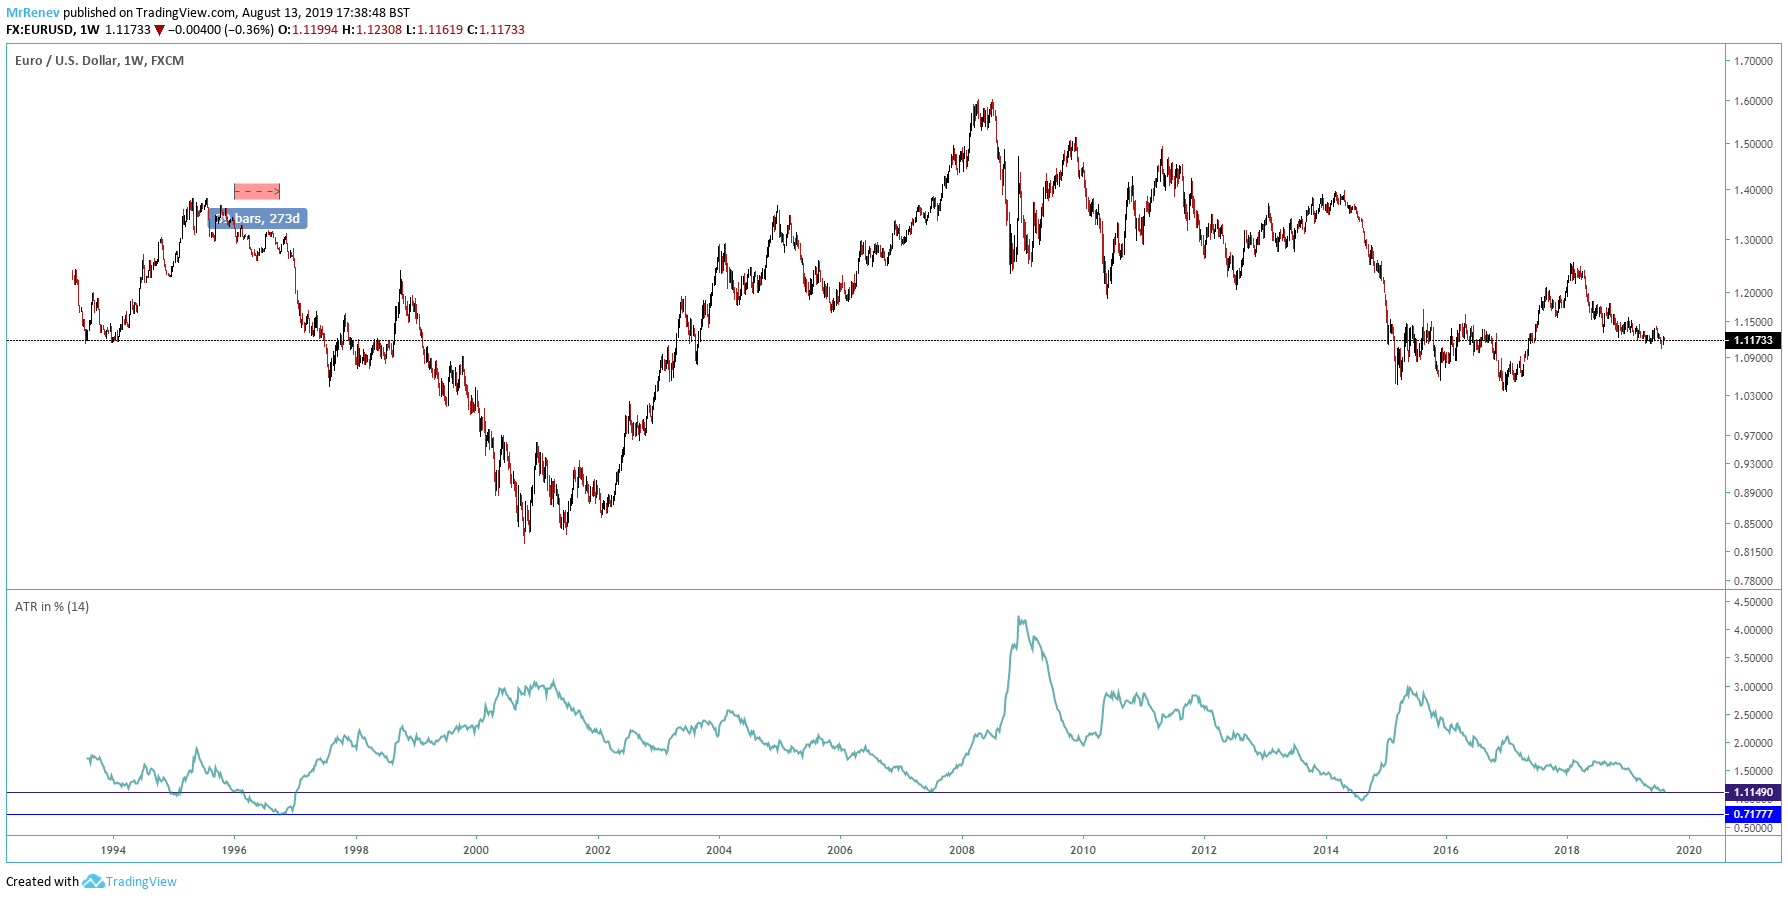This screenshot has width=1788, height=899.
Task: Click the purple 1.11490 level label
Action: pos(1754,792)
